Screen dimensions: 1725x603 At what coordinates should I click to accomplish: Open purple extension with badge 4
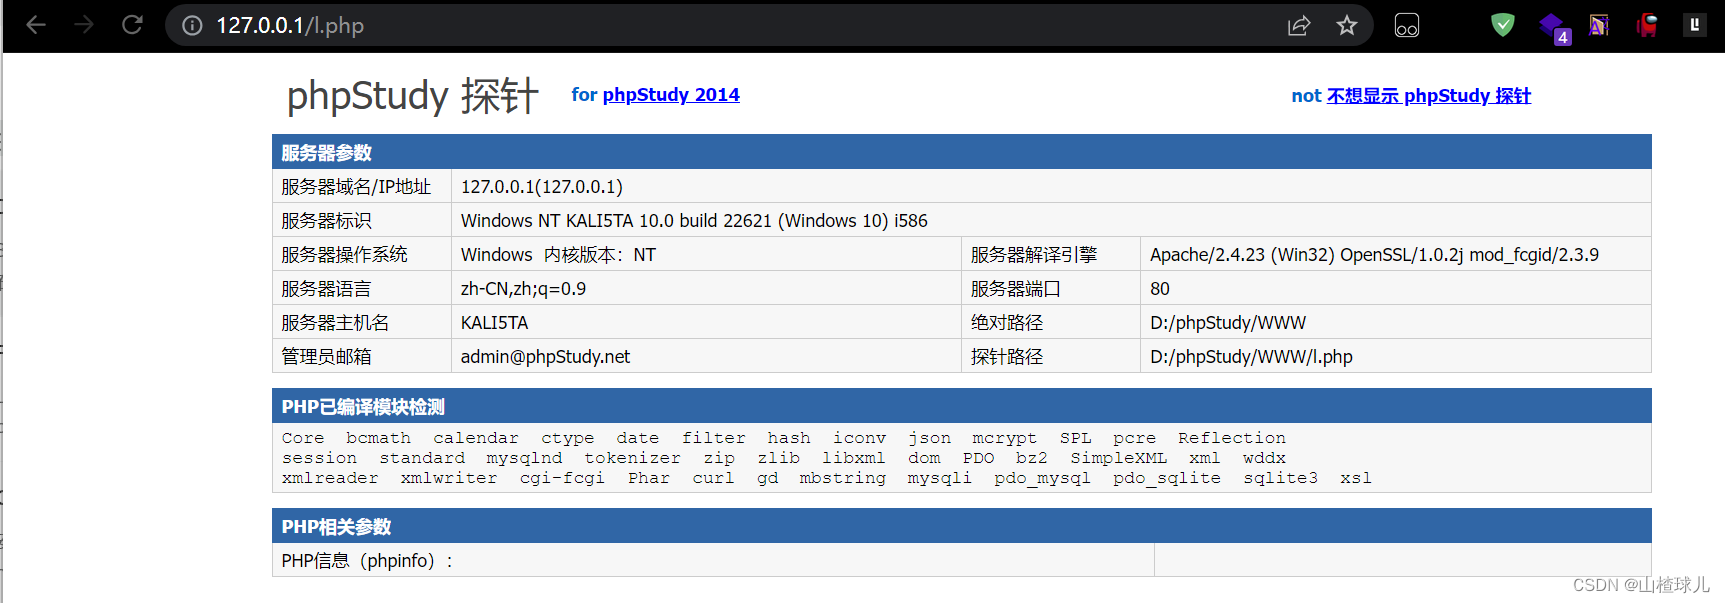[1554, 27]
